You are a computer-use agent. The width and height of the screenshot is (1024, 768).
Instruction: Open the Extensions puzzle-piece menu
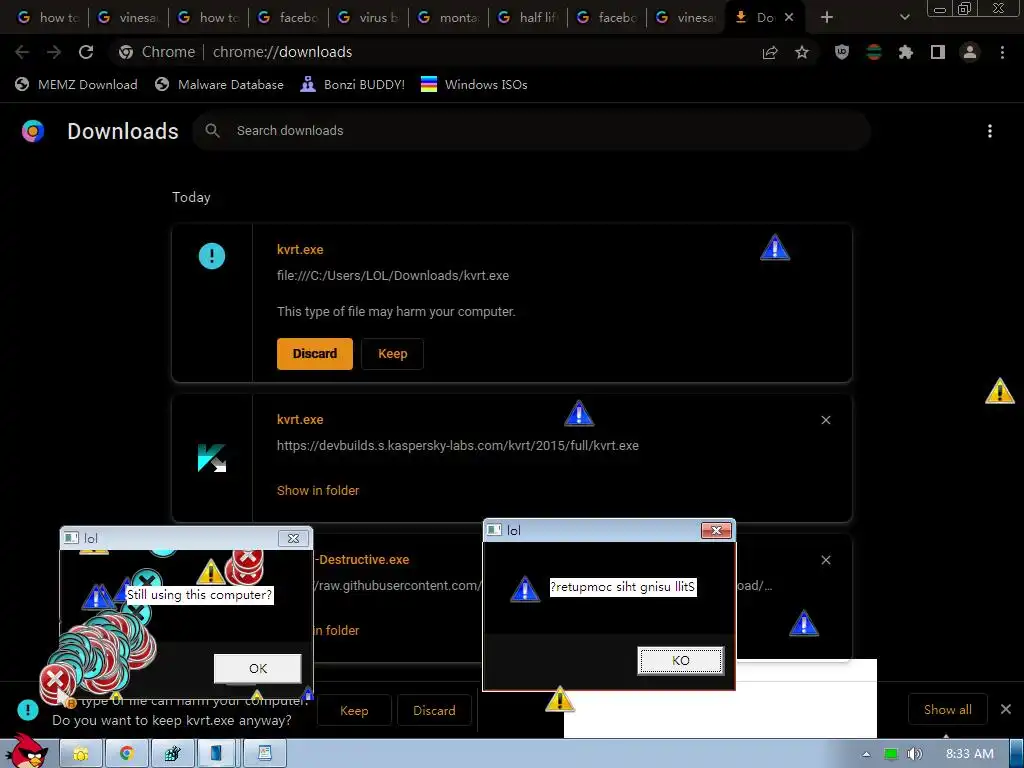(905, 52)
